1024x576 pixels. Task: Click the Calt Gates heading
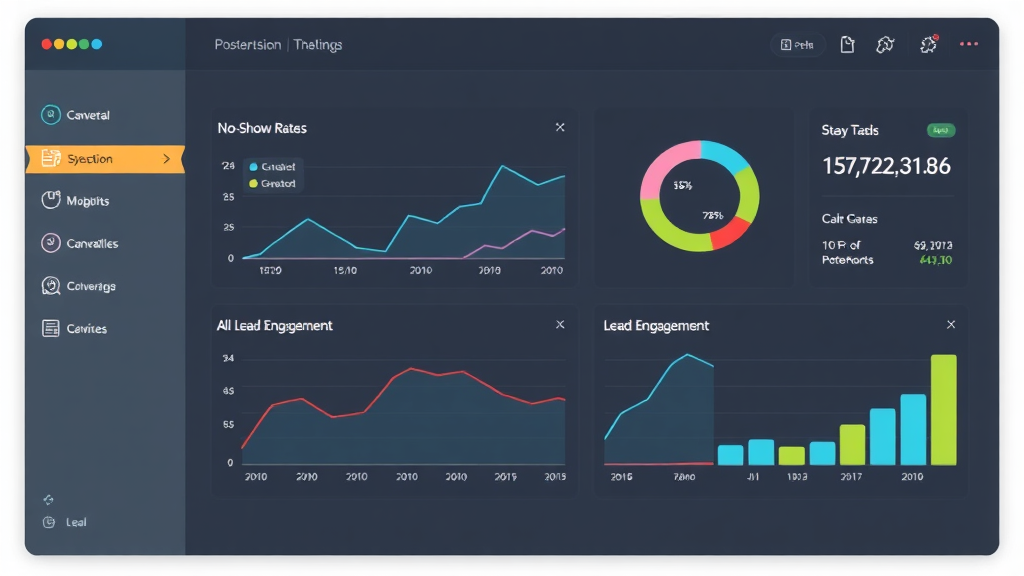tap(849, 219)
